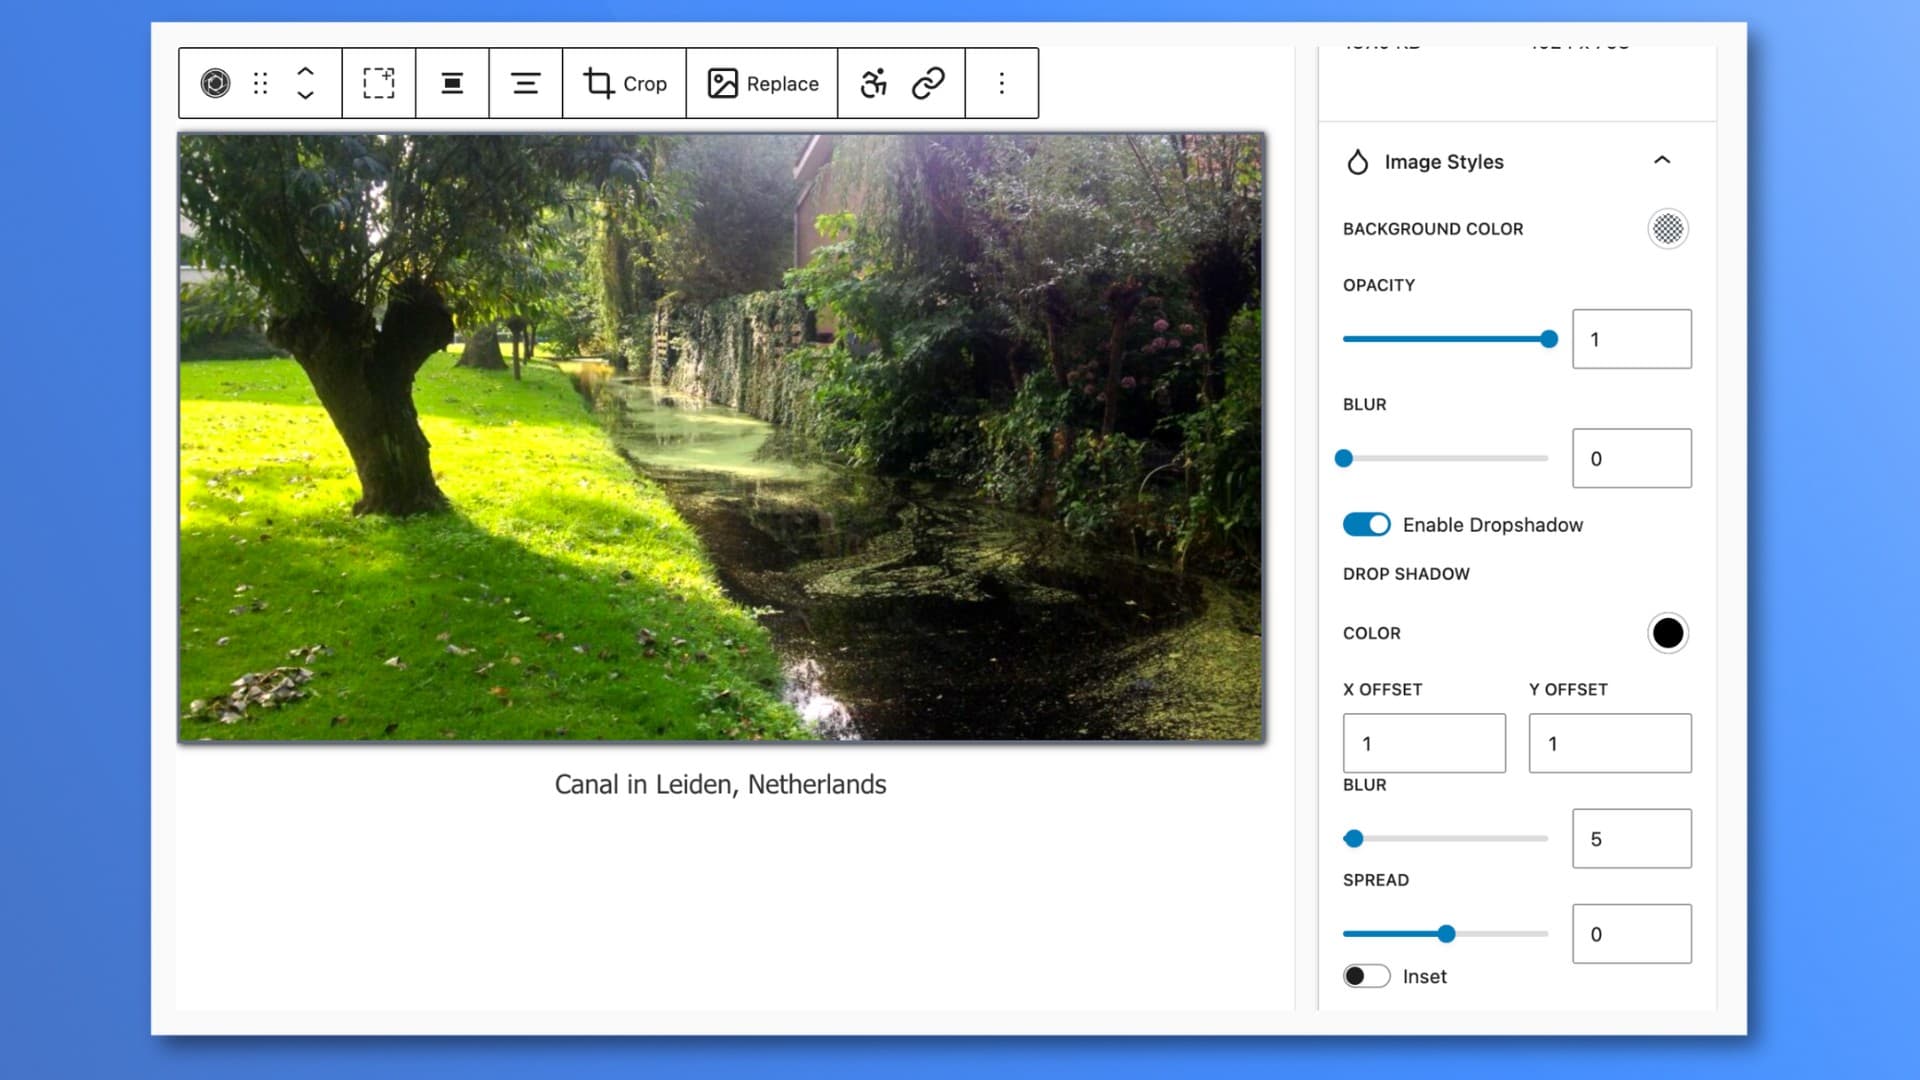1920x1080 pixels.
Task: Open the more options three-dot menu
Action: 1001,83
